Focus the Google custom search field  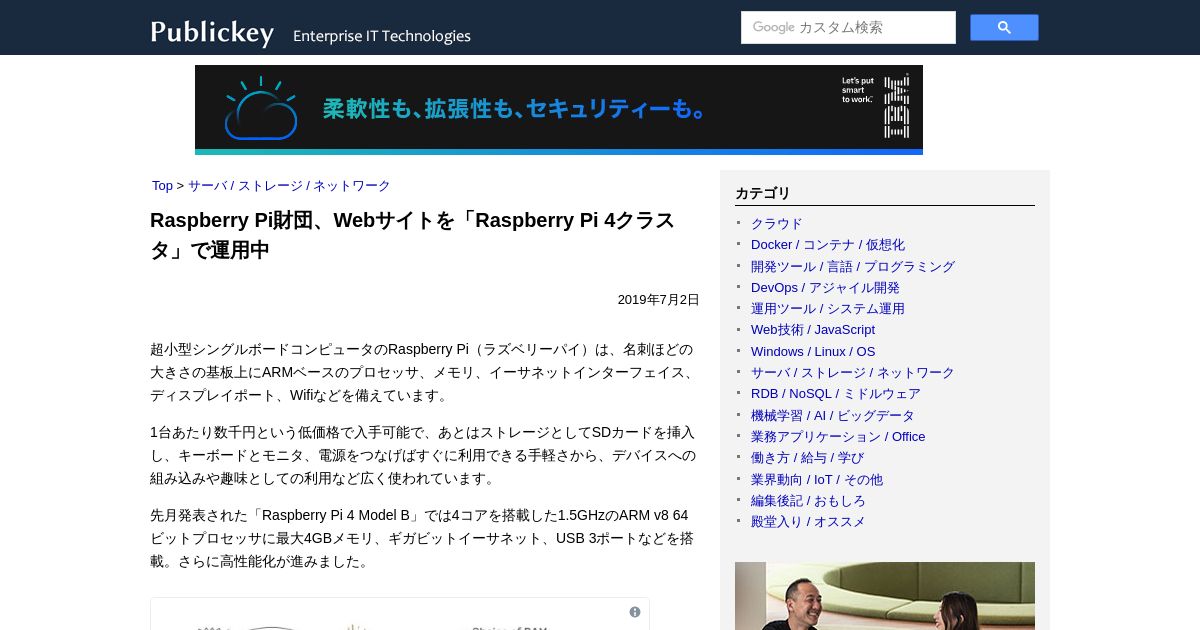(x=848, y=28)
